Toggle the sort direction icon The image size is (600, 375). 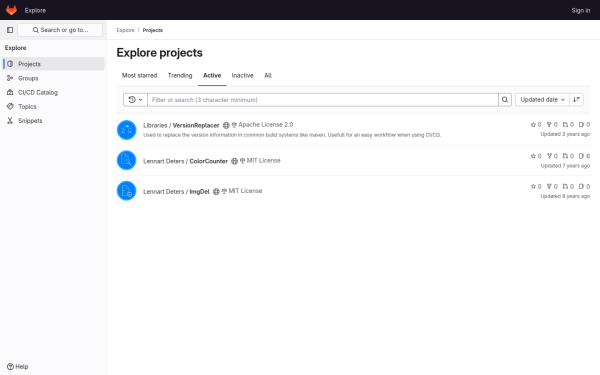(576, 100)
